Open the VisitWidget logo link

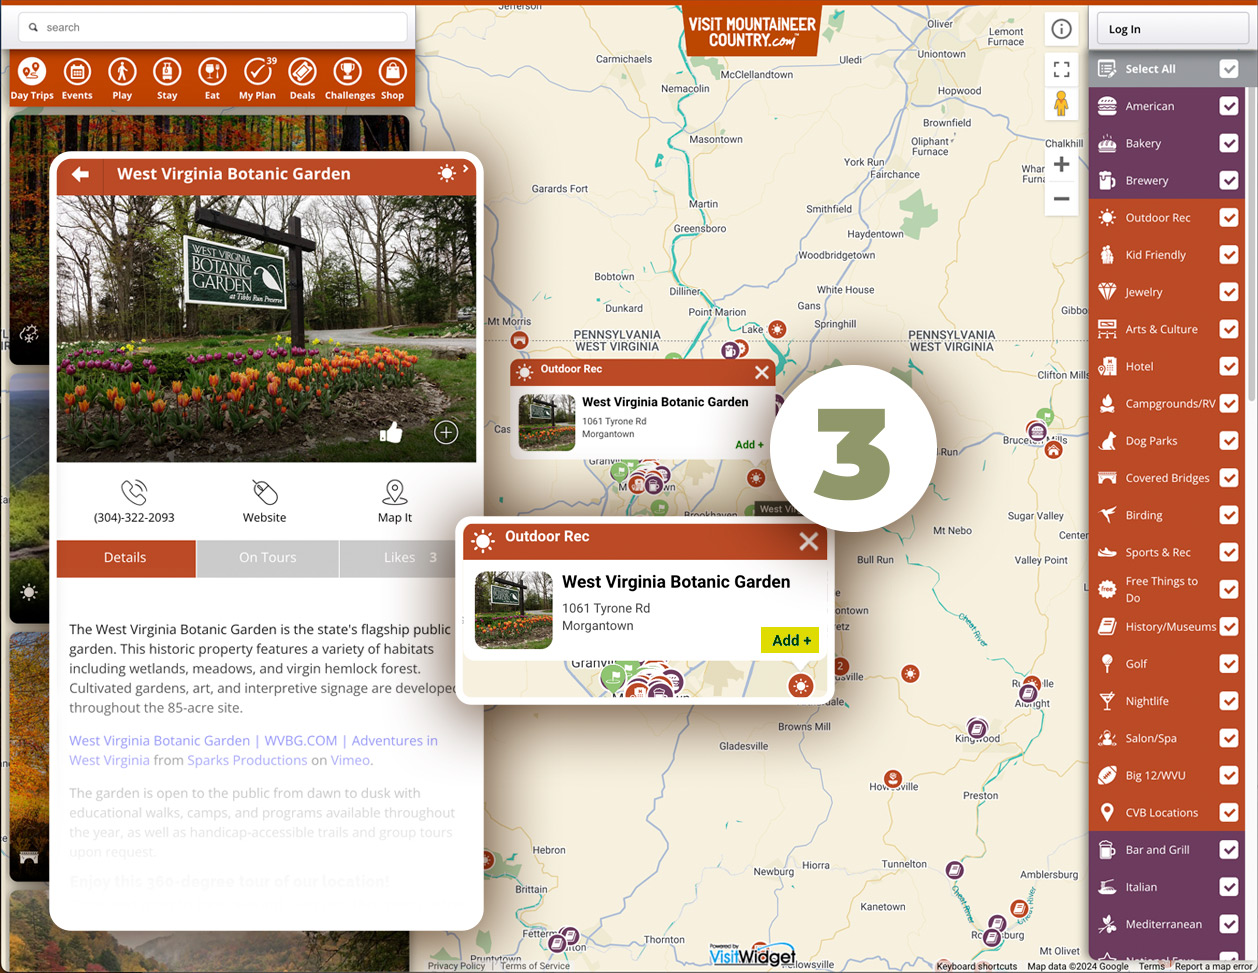752,955
